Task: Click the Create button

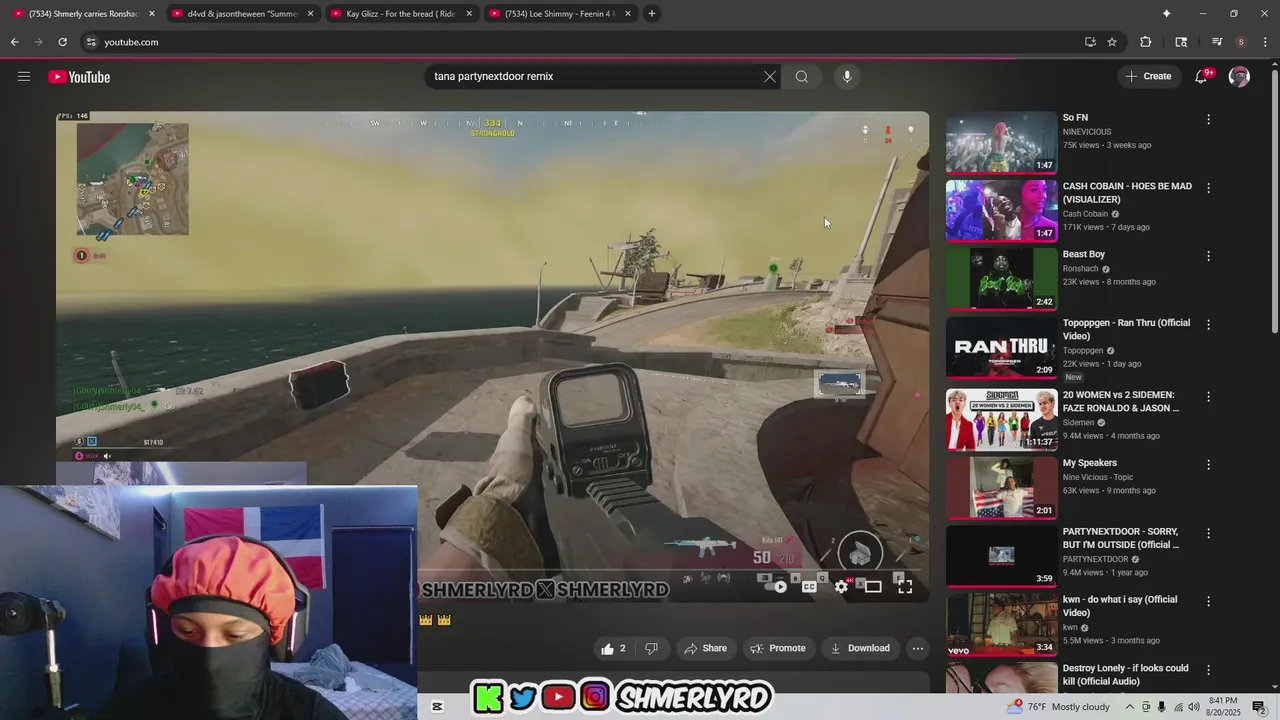Action: (1148, 76)
